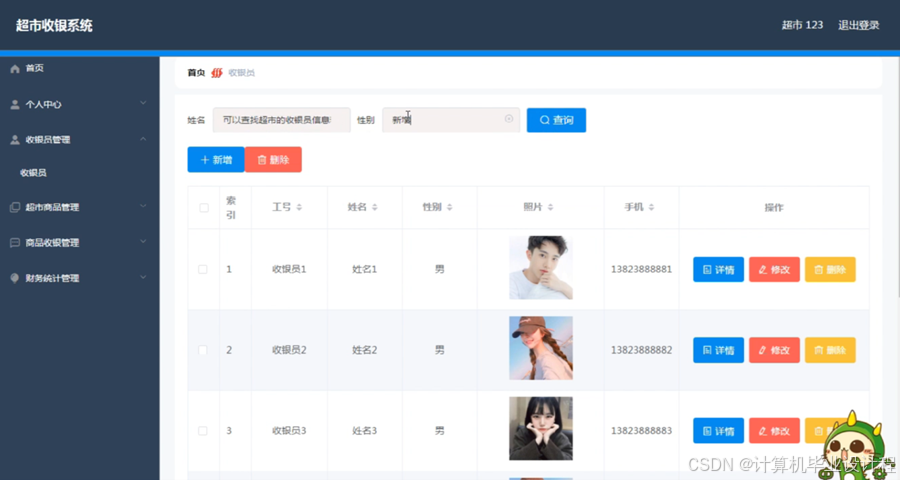900x480 pixels.
Task: Sort by 性别 column arrows
Action: click(x=449, y=207)
